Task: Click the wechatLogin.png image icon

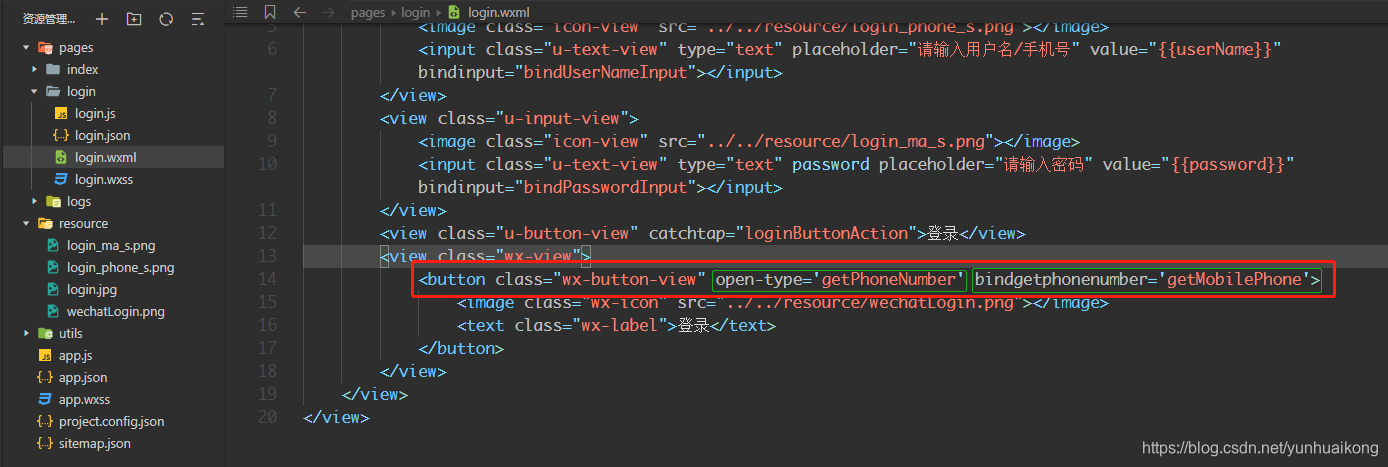Action: coord(53,311)
